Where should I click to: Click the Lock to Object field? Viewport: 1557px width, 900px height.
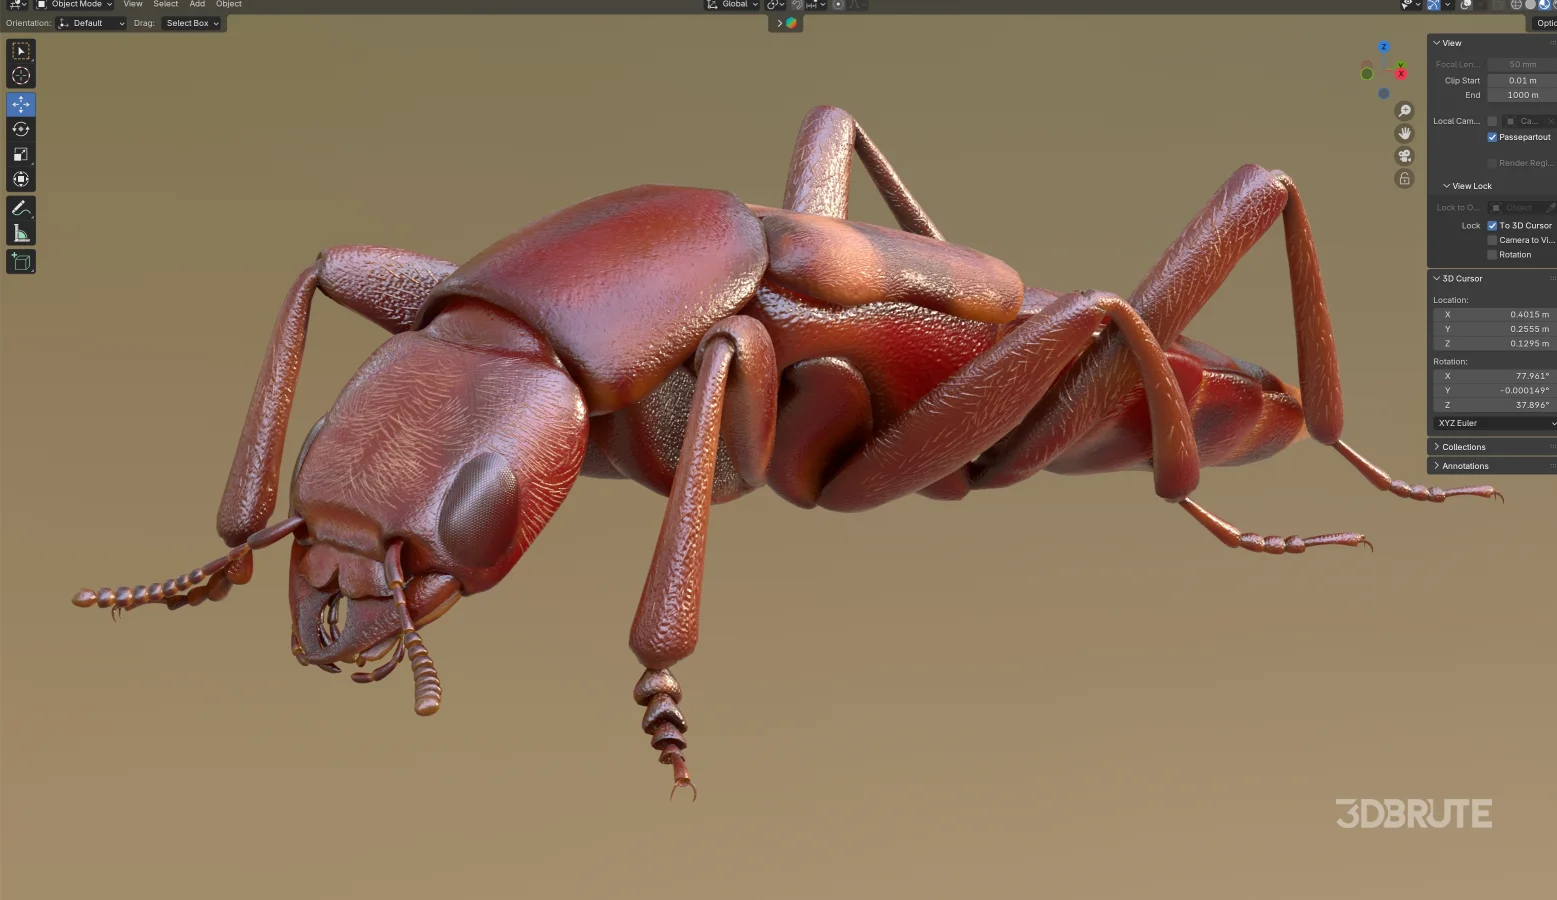(x=1516, y=208)
